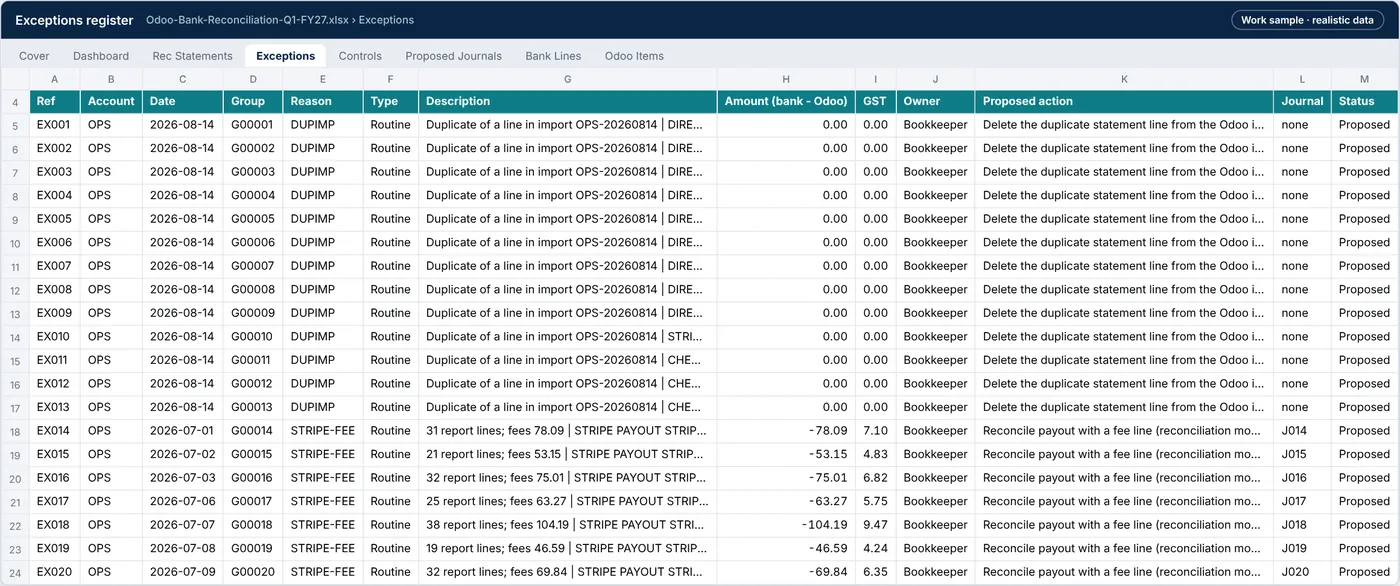Select column M header

click(x=1364, y=79)
